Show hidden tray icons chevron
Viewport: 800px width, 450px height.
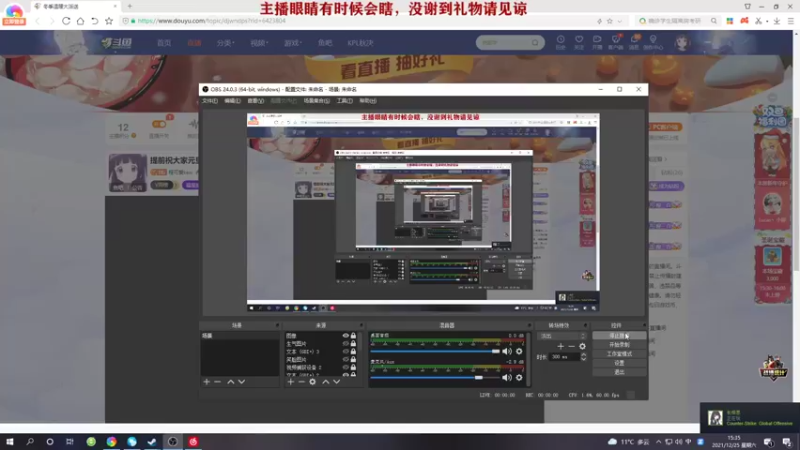658,442
